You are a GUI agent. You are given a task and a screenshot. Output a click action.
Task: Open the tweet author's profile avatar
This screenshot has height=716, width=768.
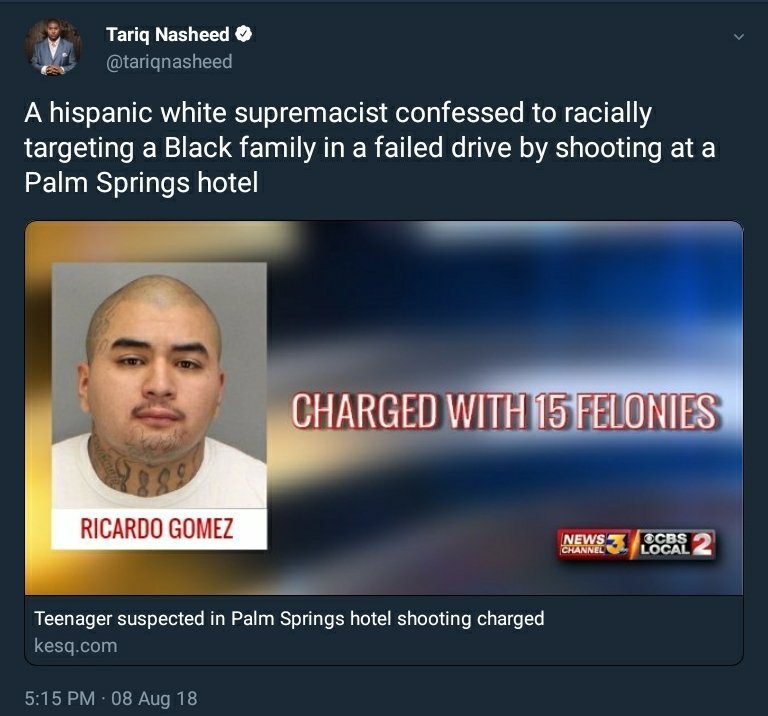pos(53,48)
